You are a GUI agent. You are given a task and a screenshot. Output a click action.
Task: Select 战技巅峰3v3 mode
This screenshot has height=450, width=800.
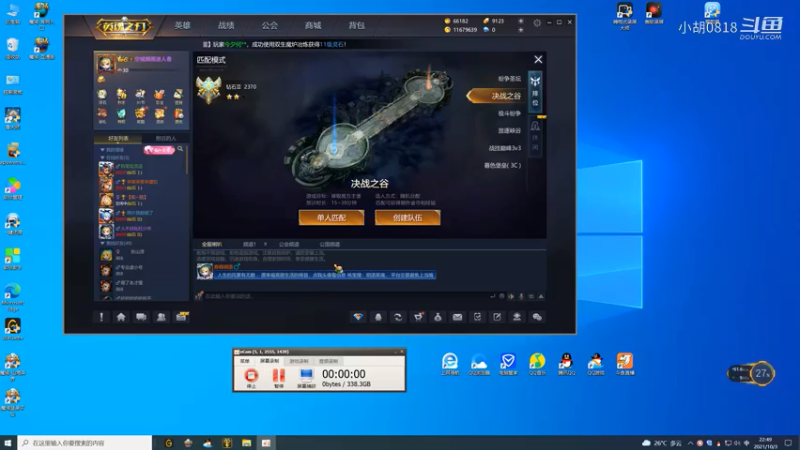tap(505, 148)
